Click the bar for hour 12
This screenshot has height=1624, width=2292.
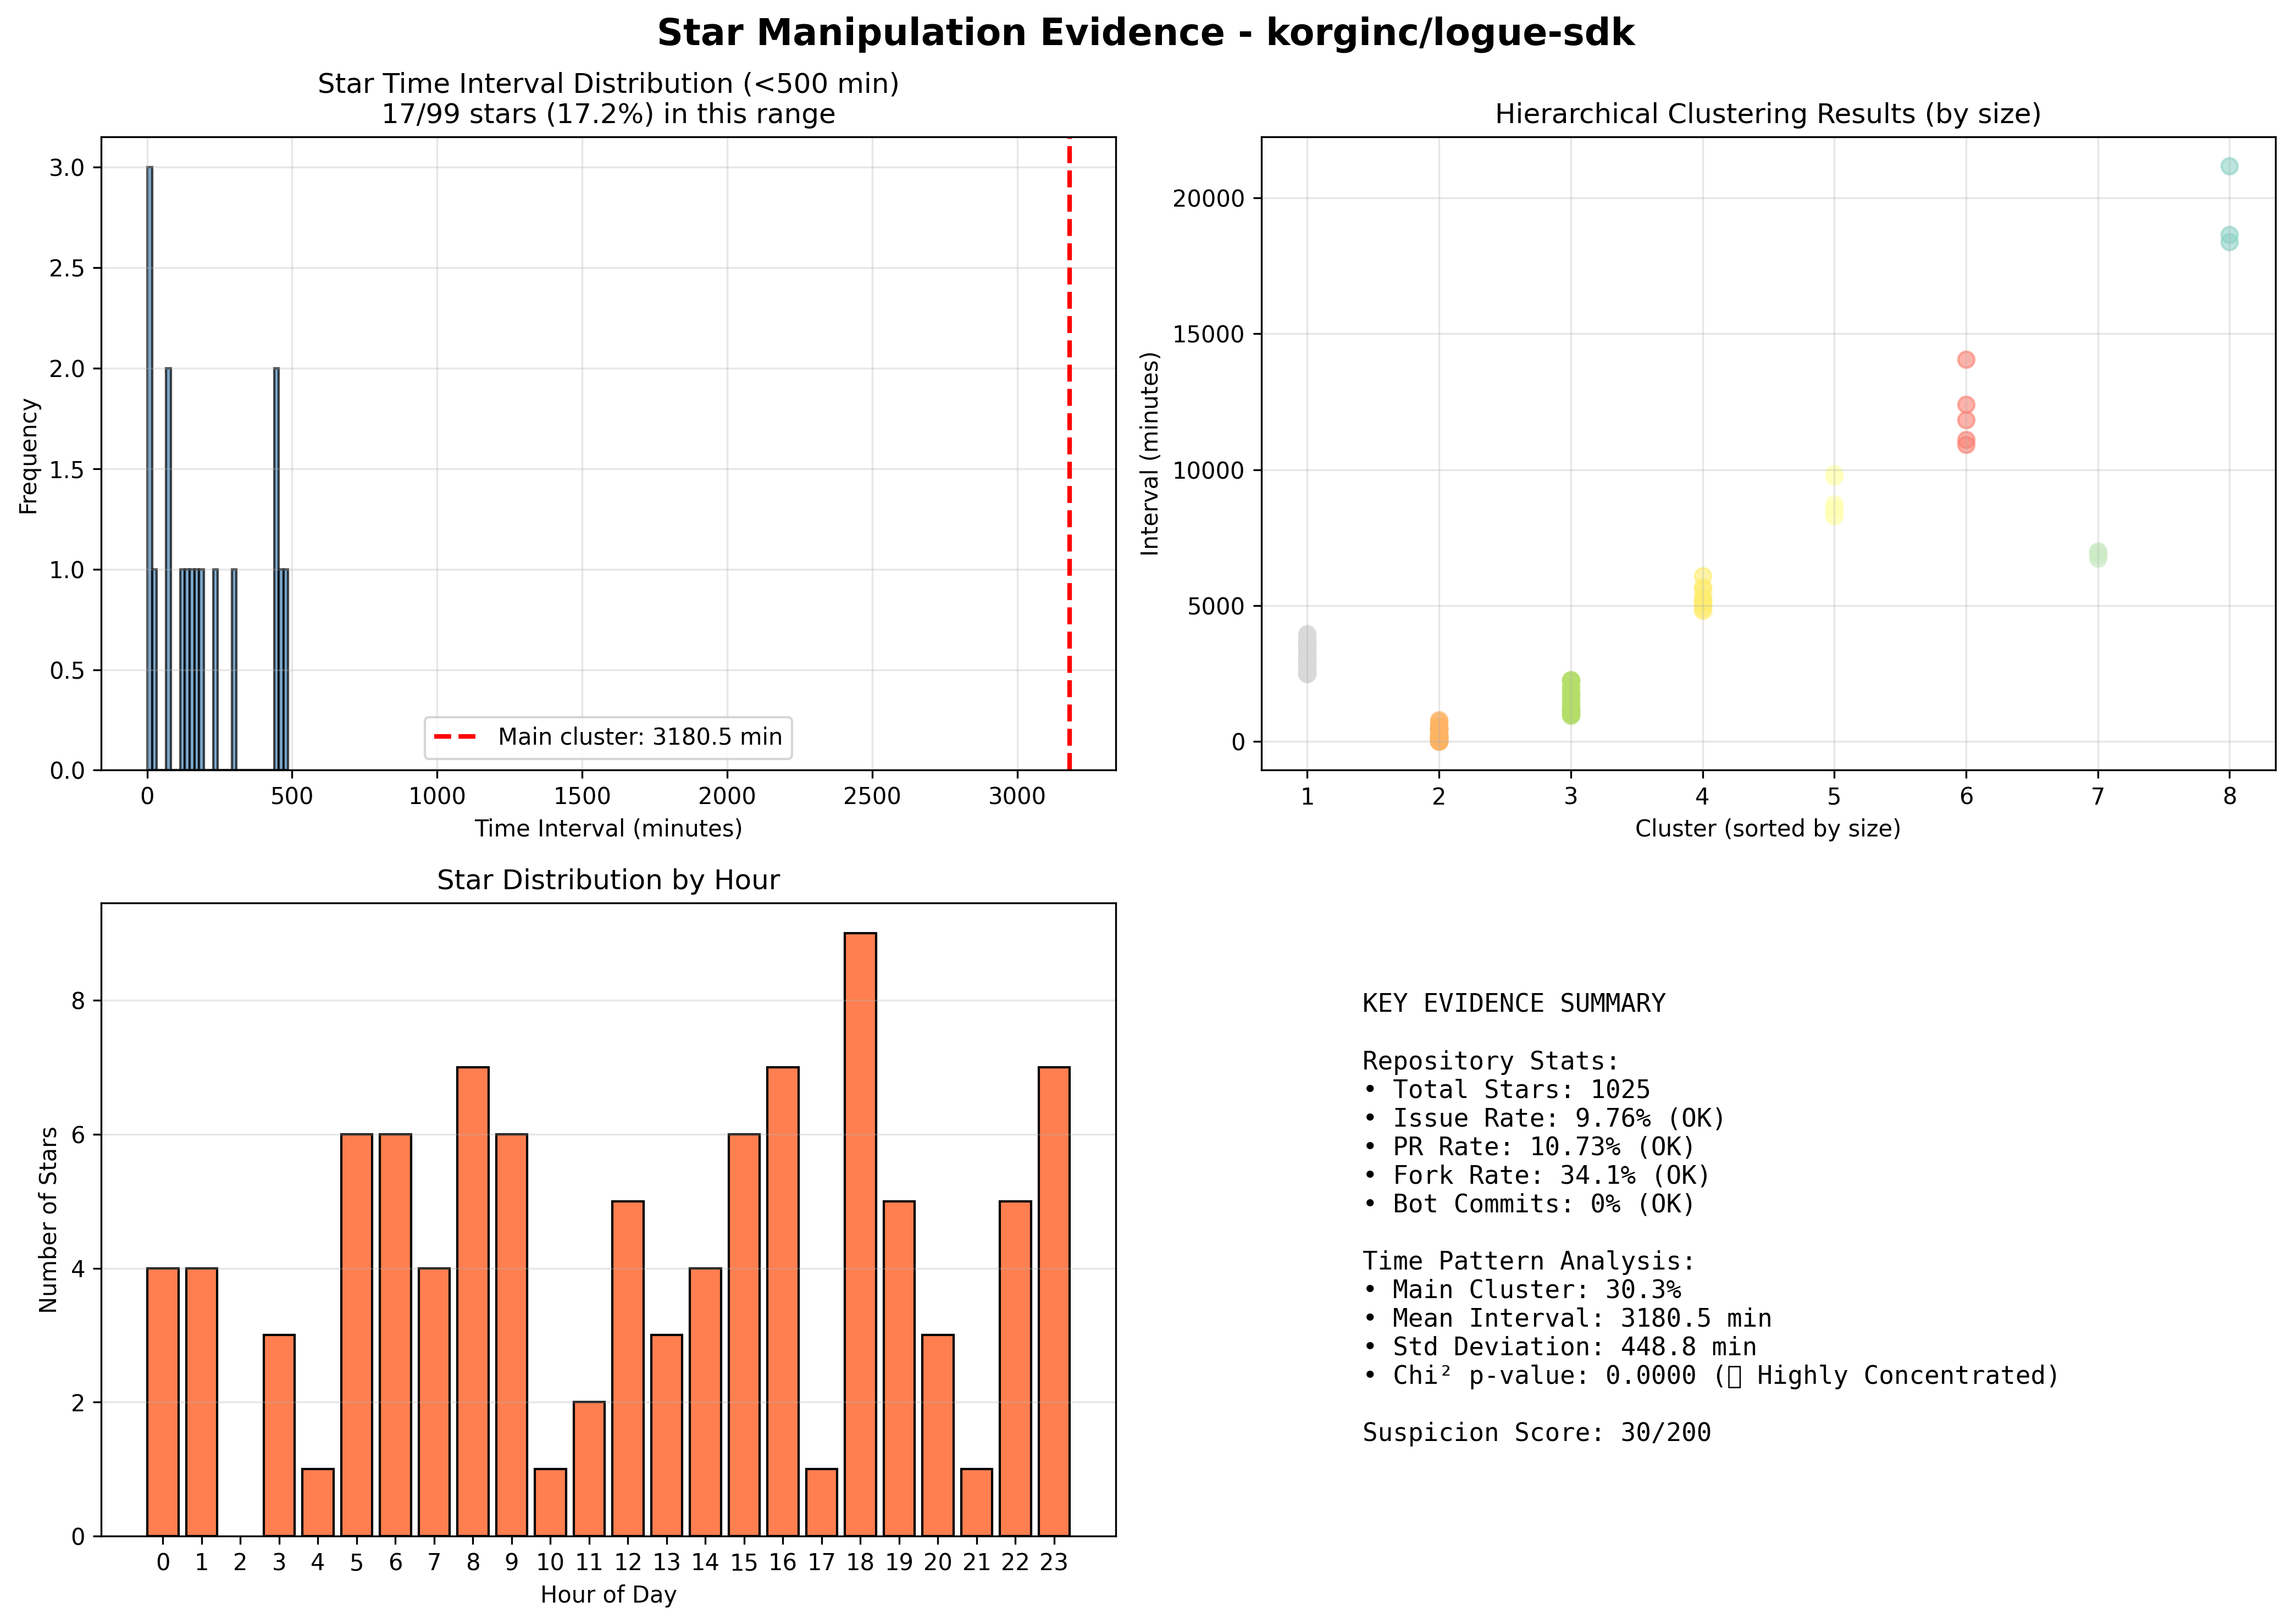tap(628, 1368)
